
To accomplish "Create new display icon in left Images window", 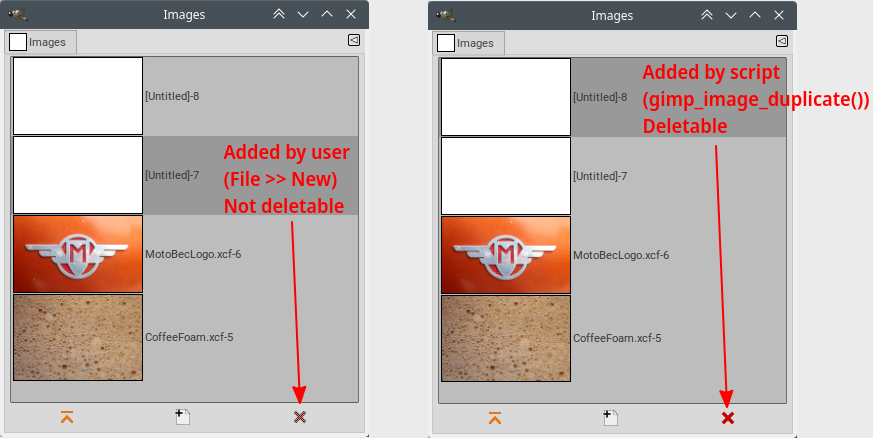I will [183, 417].
